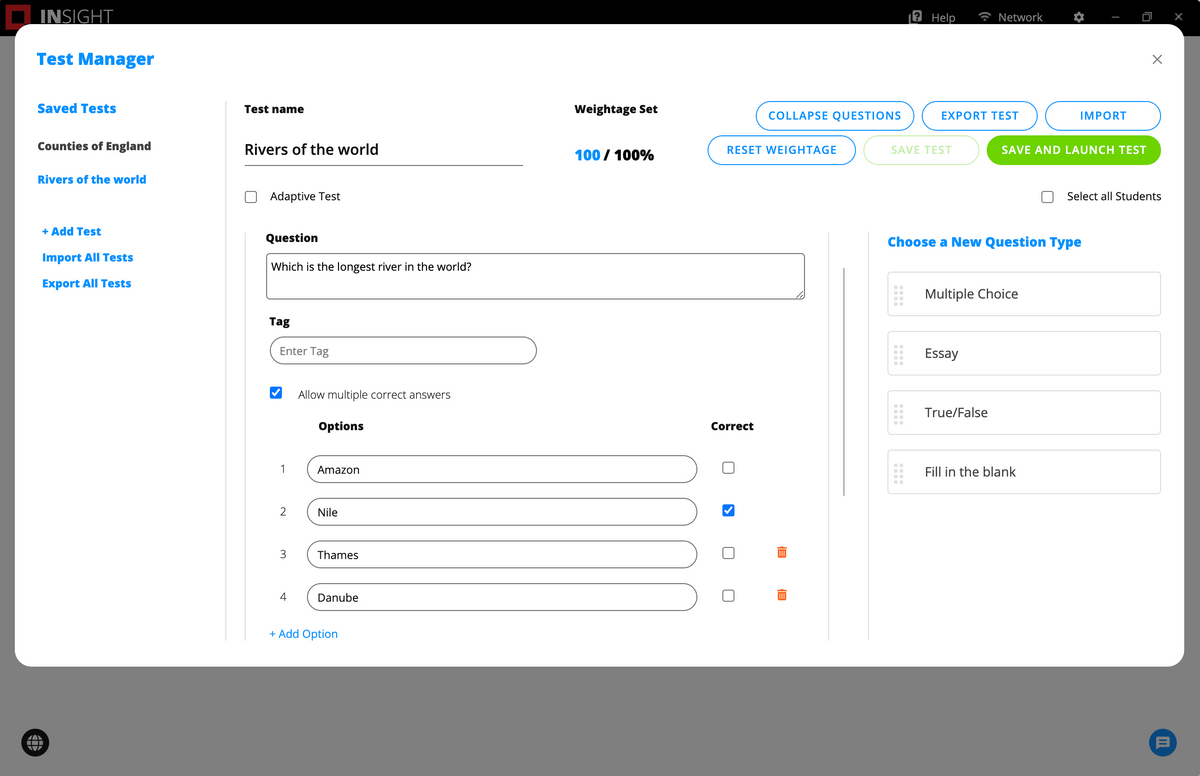The width and height of the screenshot is (1200, 776).
Task: Delete the Thames option with trash icon
Action: (782, 552)
